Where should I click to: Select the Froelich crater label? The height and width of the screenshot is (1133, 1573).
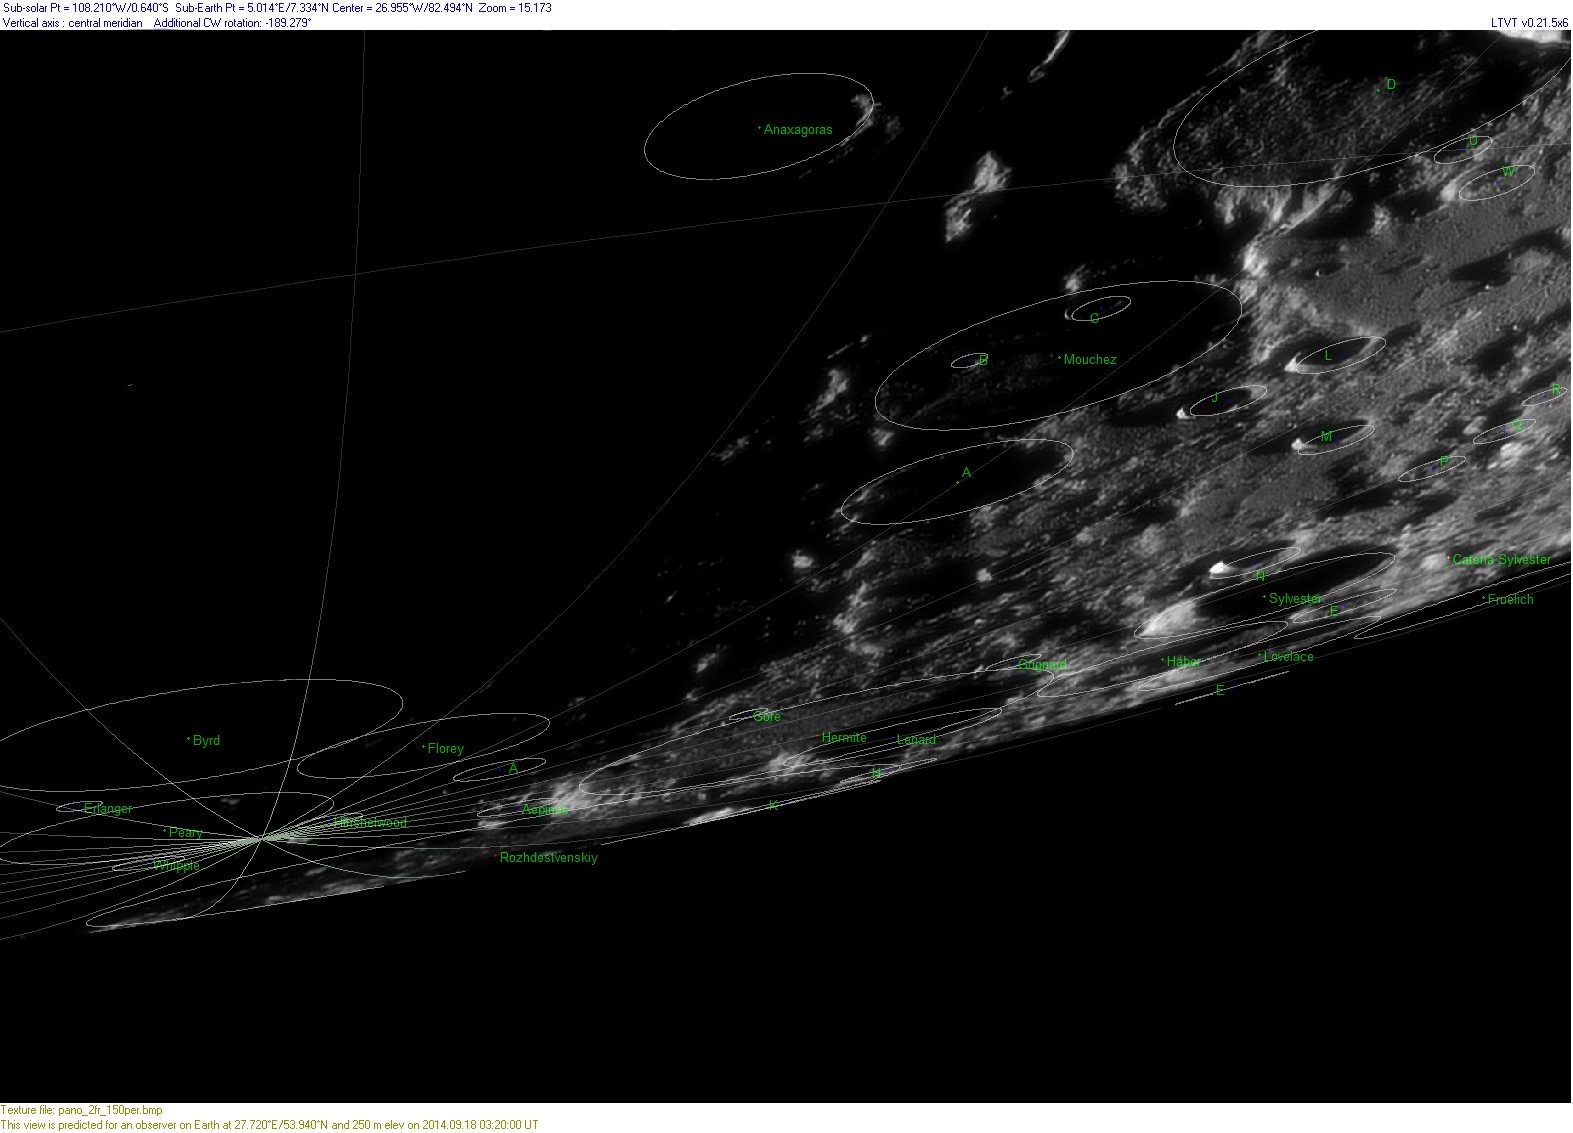[1510, 600]
